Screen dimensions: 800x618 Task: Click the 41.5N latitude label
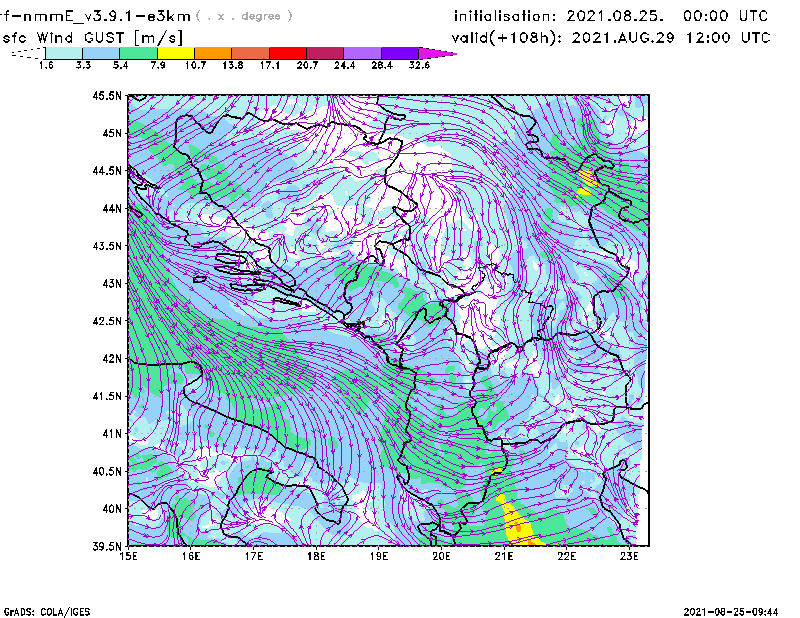(107, 396)
